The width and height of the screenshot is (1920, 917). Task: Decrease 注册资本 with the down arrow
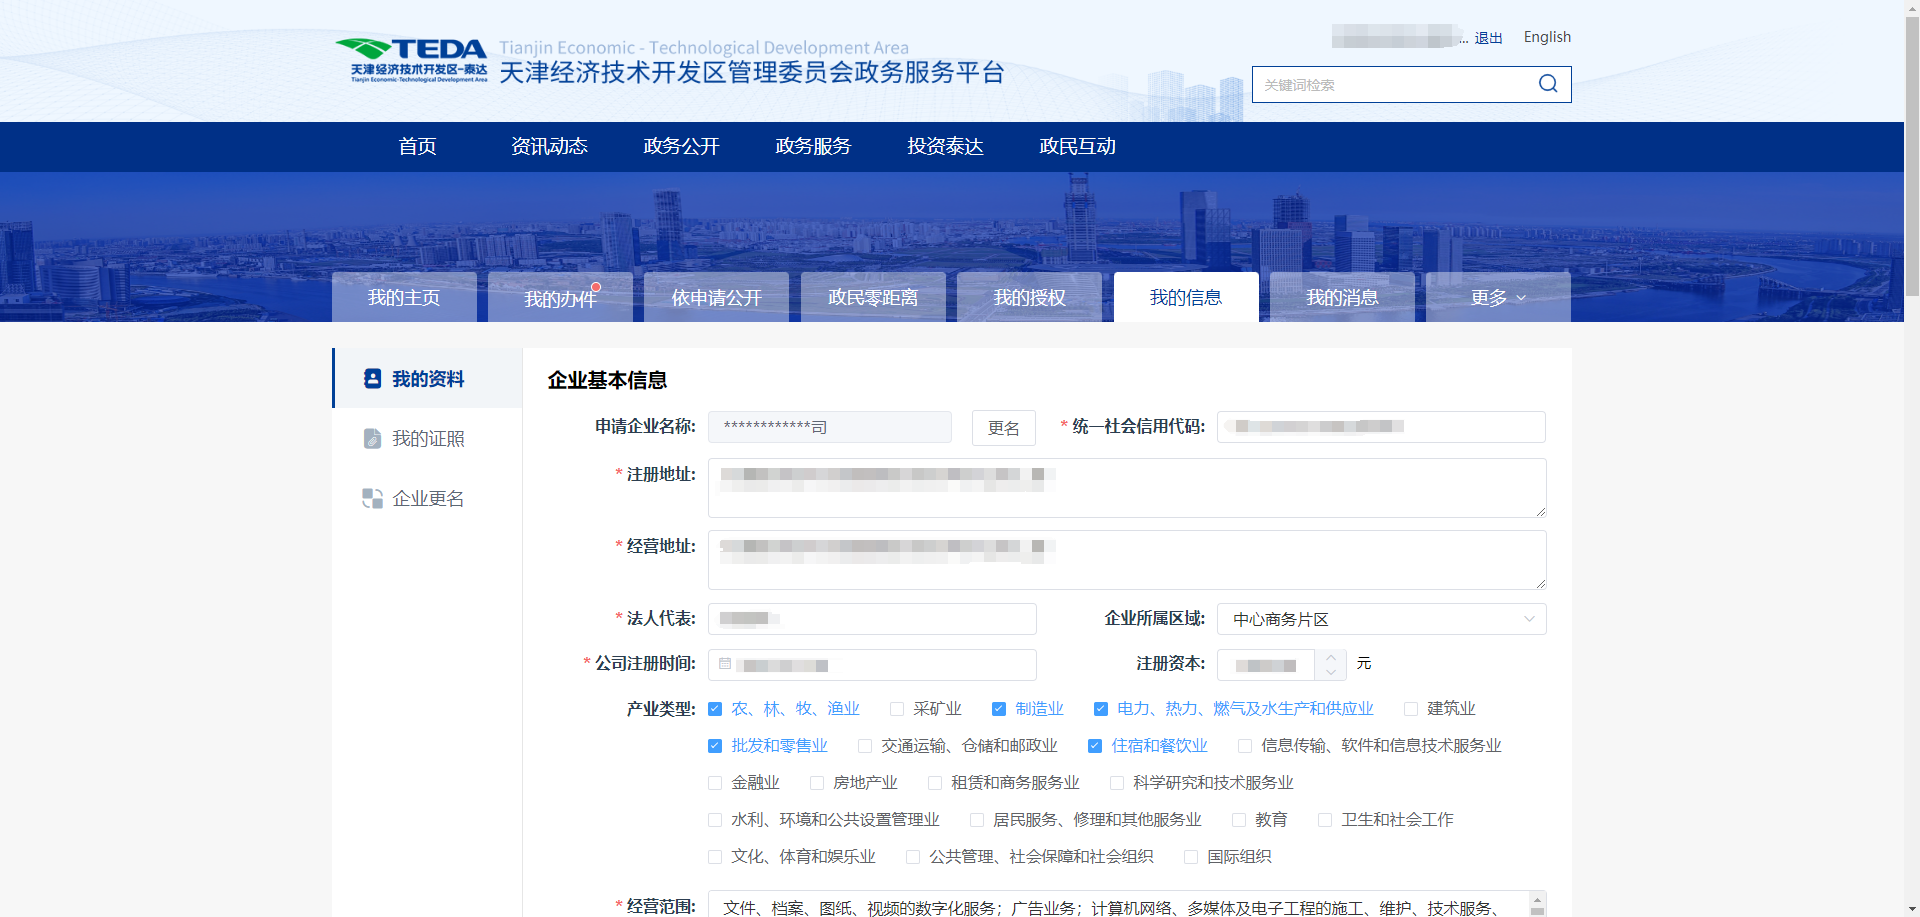[x=1330, y=673]
